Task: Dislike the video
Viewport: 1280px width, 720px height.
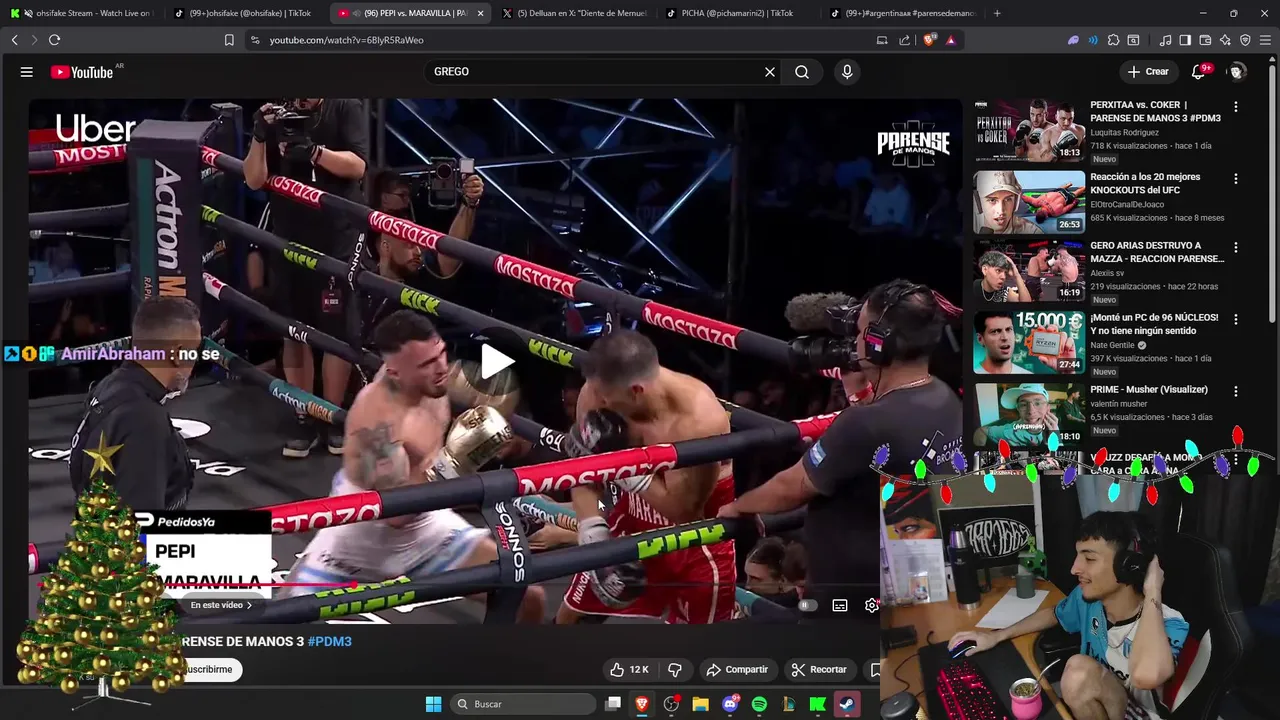Action: point(675,669)
